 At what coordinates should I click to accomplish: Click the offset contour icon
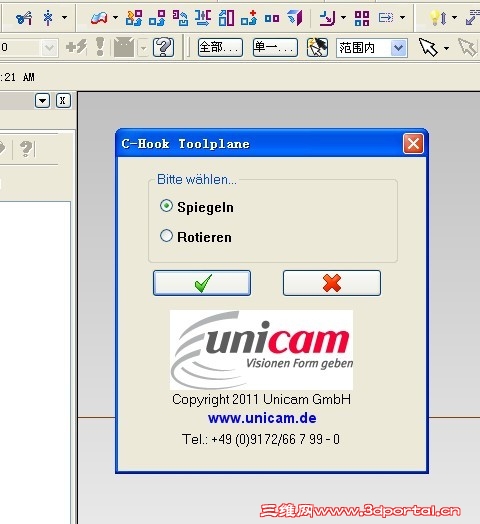[x=327, y=17]
